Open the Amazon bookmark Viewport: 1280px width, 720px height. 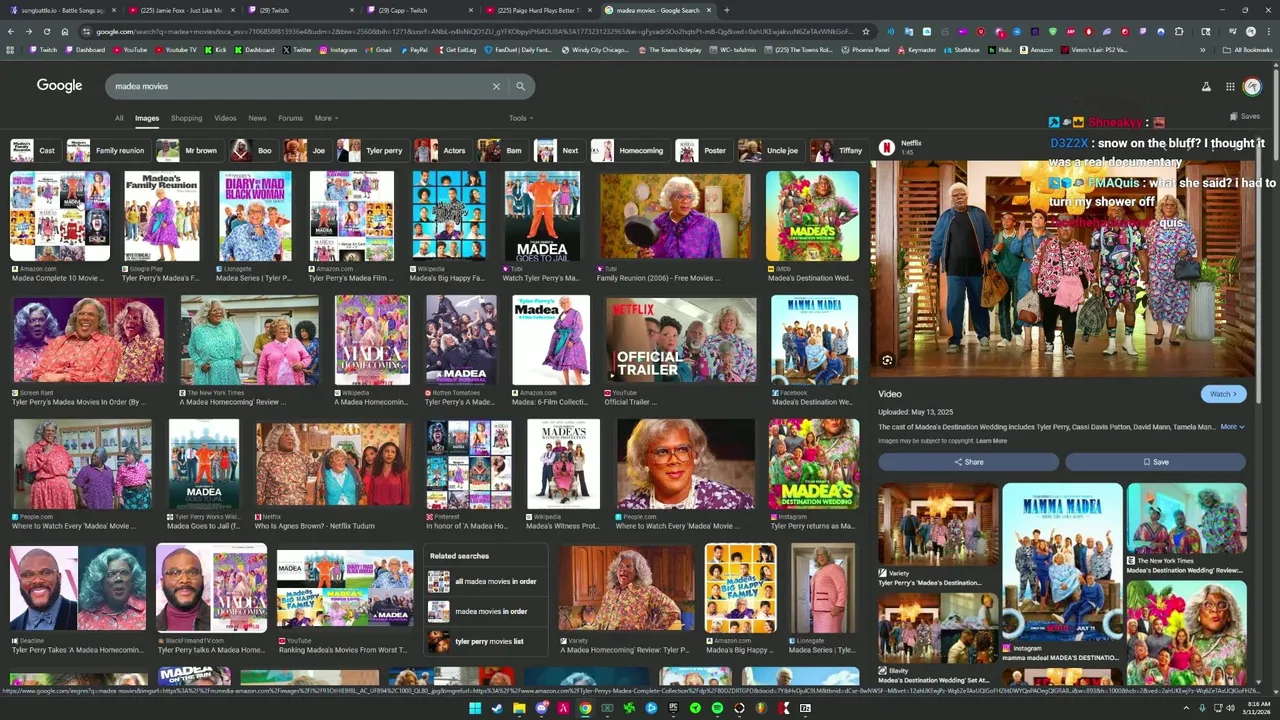coord(1036,49)
